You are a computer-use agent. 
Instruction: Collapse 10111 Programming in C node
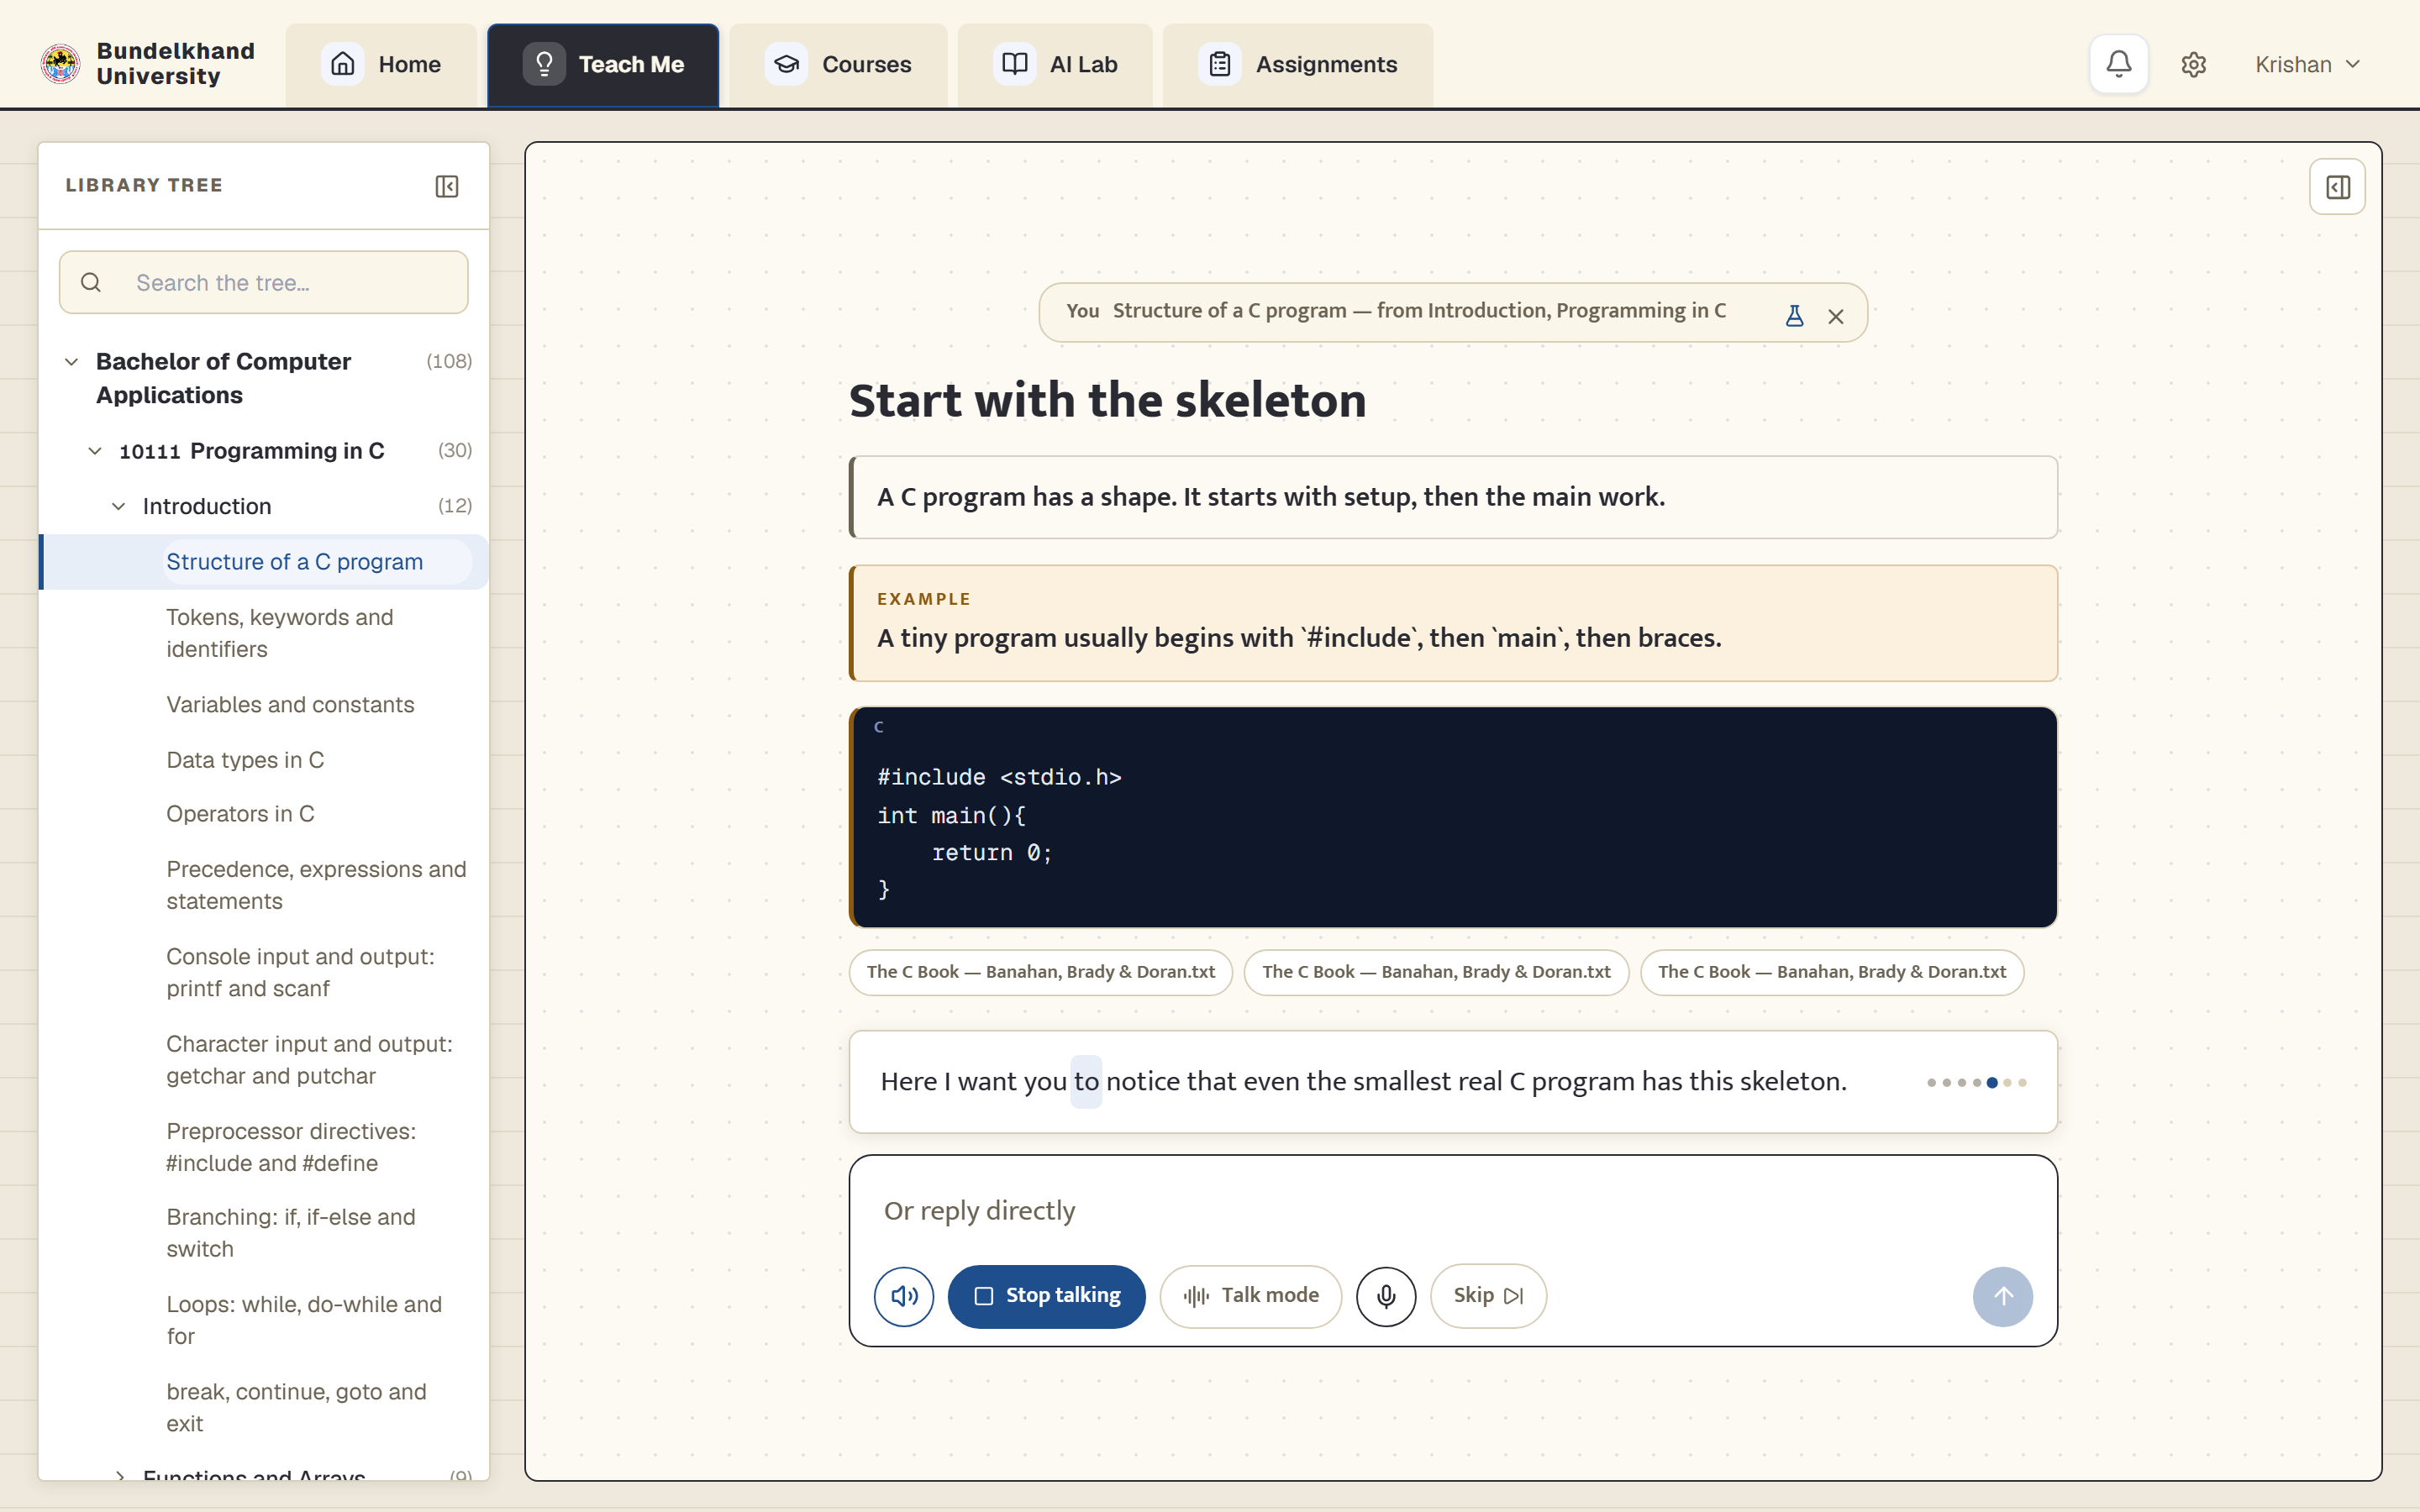tap(95, 451)
